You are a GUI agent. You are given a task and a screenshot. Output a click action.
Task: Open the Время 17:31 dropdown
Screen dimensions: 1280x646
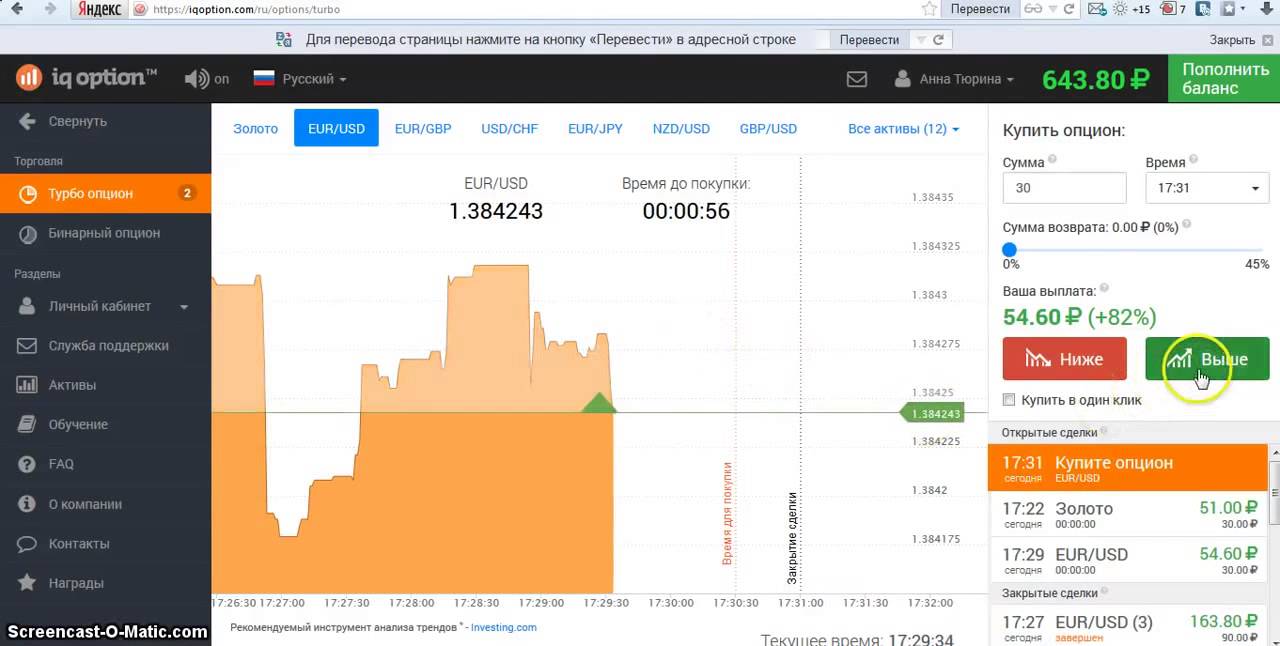pos(1207,188)
